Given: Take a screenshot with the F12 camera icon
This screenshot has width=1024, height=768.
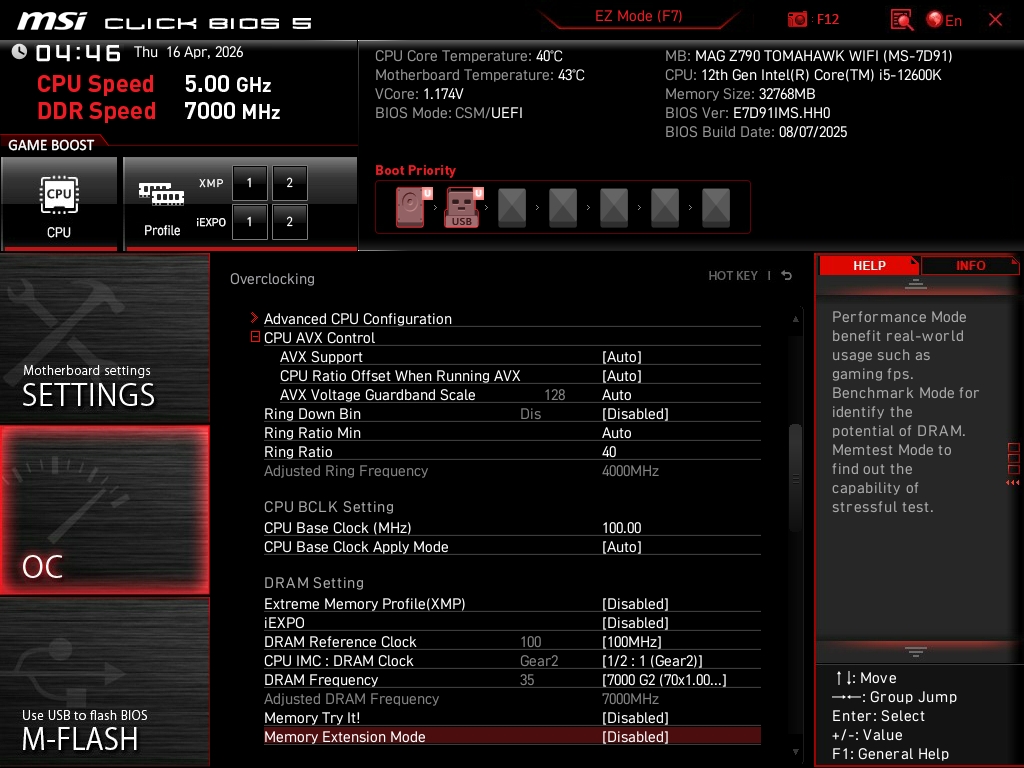Looking at the screenshot, I should tap(797, 20).
